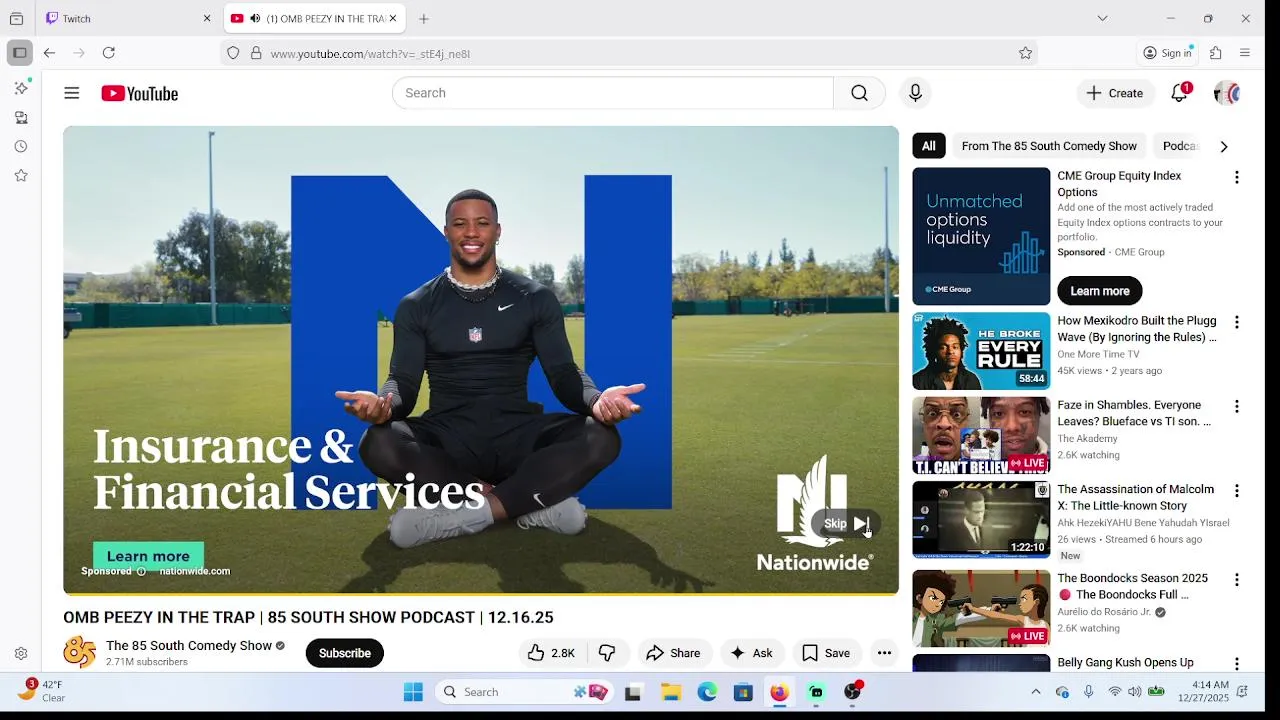Screen dimensions: 1280x720
Task: Open browser extensions puzzle icon
Action: point(1216,53)
